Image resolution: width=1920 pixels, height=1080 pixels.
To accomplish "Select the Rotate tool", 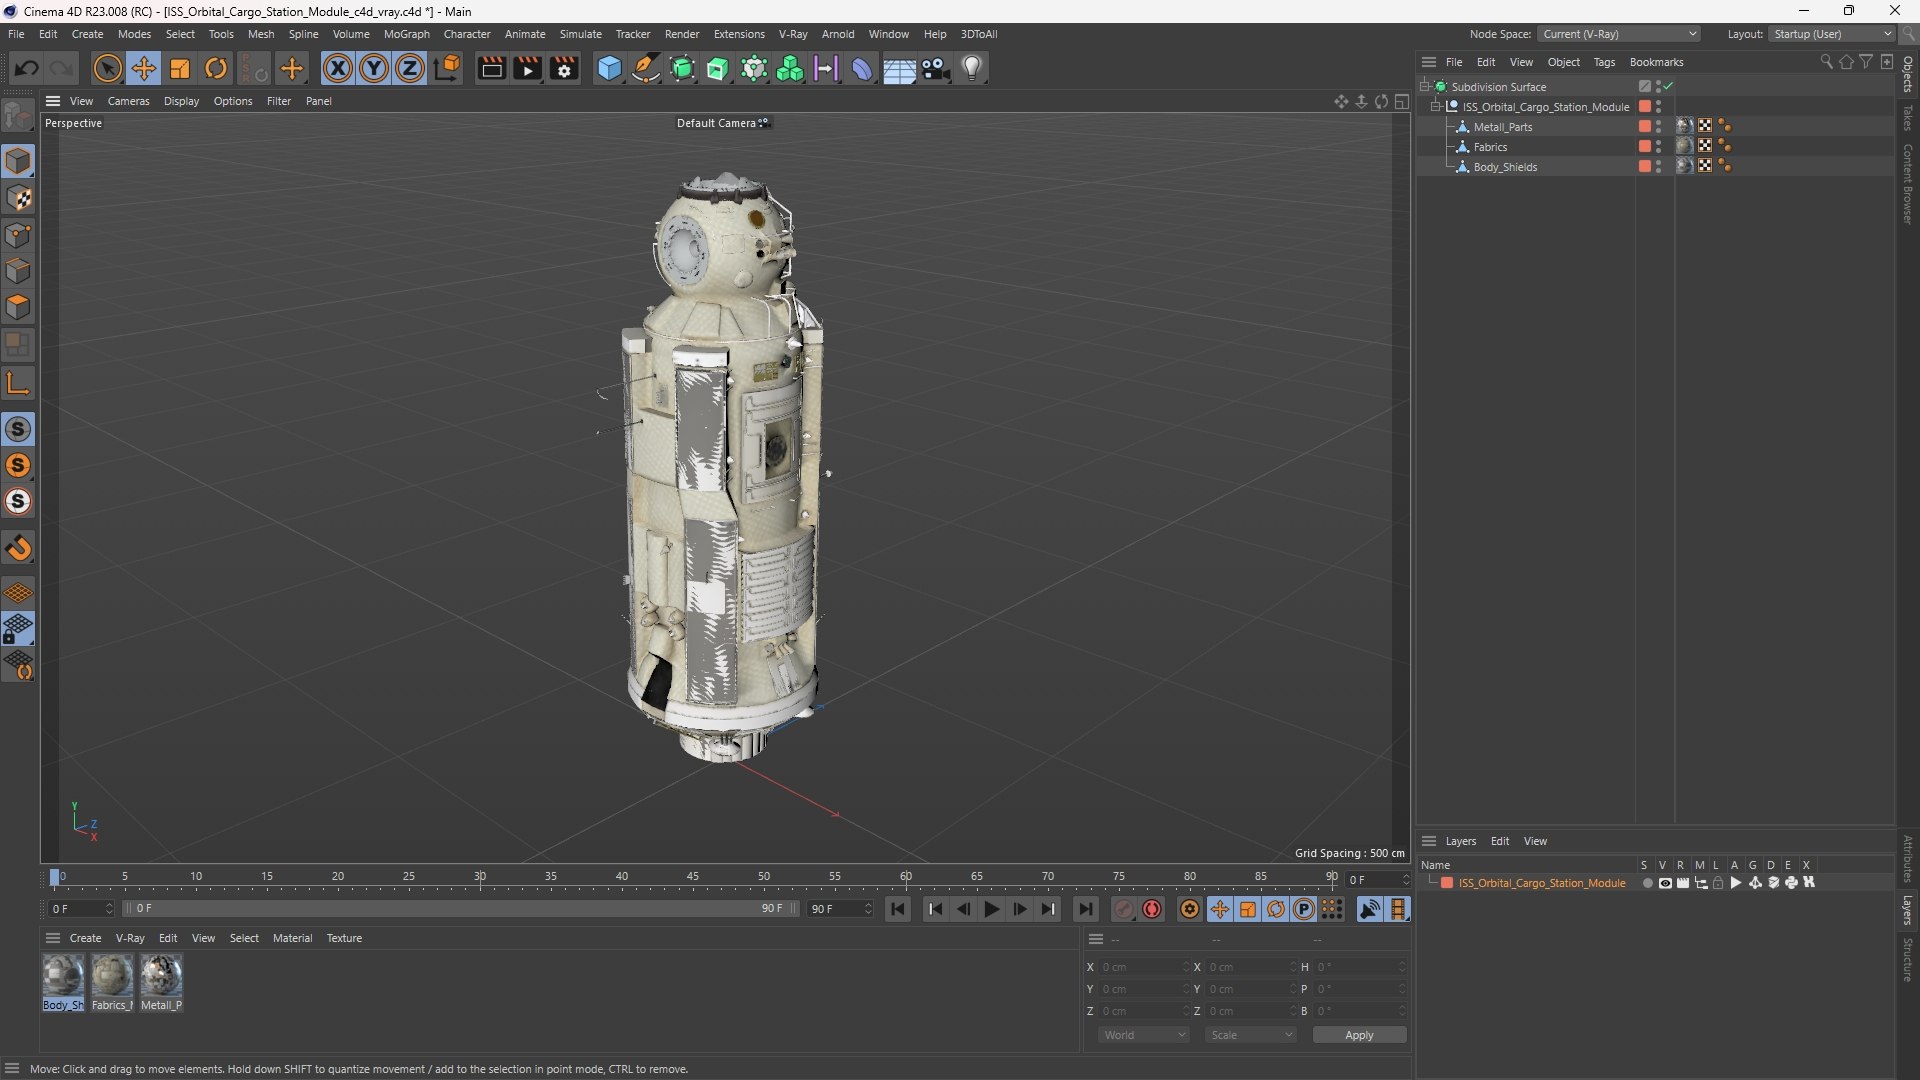I will (216, 68).
